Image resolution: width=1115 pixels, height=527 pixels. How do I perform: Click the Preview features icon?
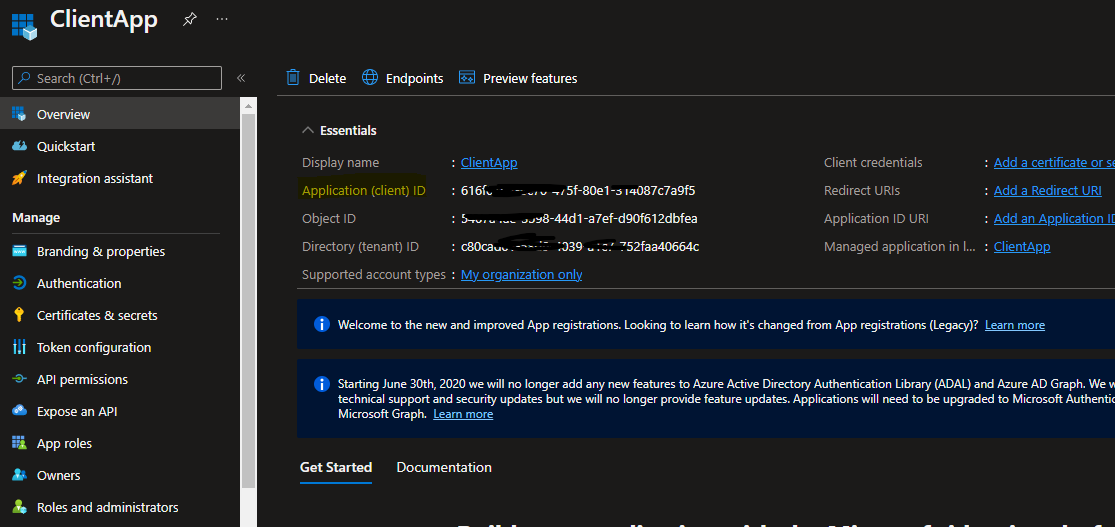pyautogui.click(x=467, y=78)
